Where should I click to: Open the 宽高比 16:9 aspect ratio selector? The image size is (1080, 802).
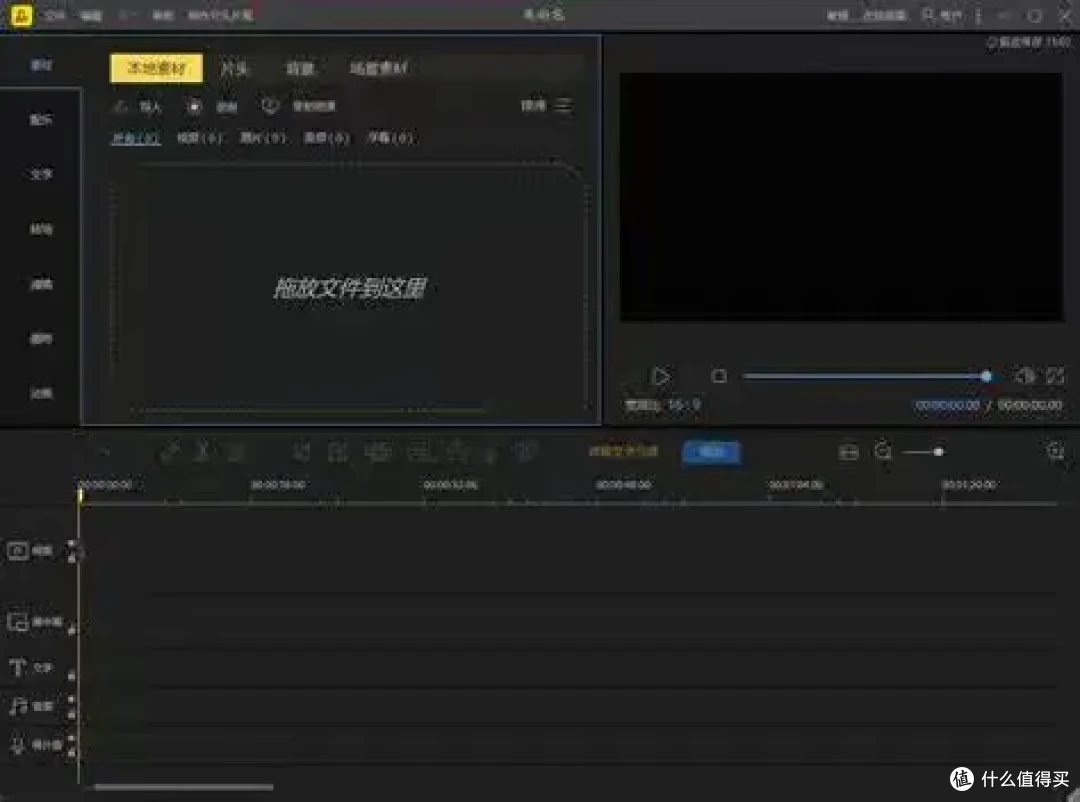point(662,405)
